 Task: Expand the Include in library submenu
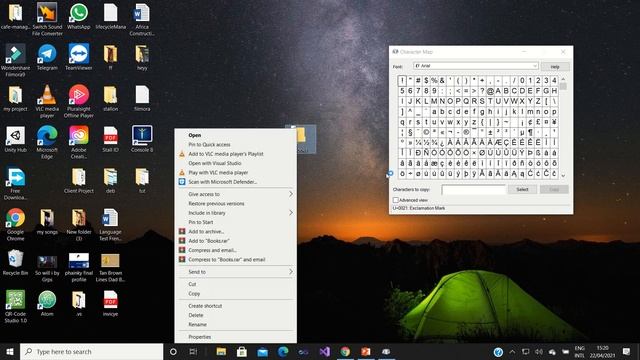click(236, 213)
